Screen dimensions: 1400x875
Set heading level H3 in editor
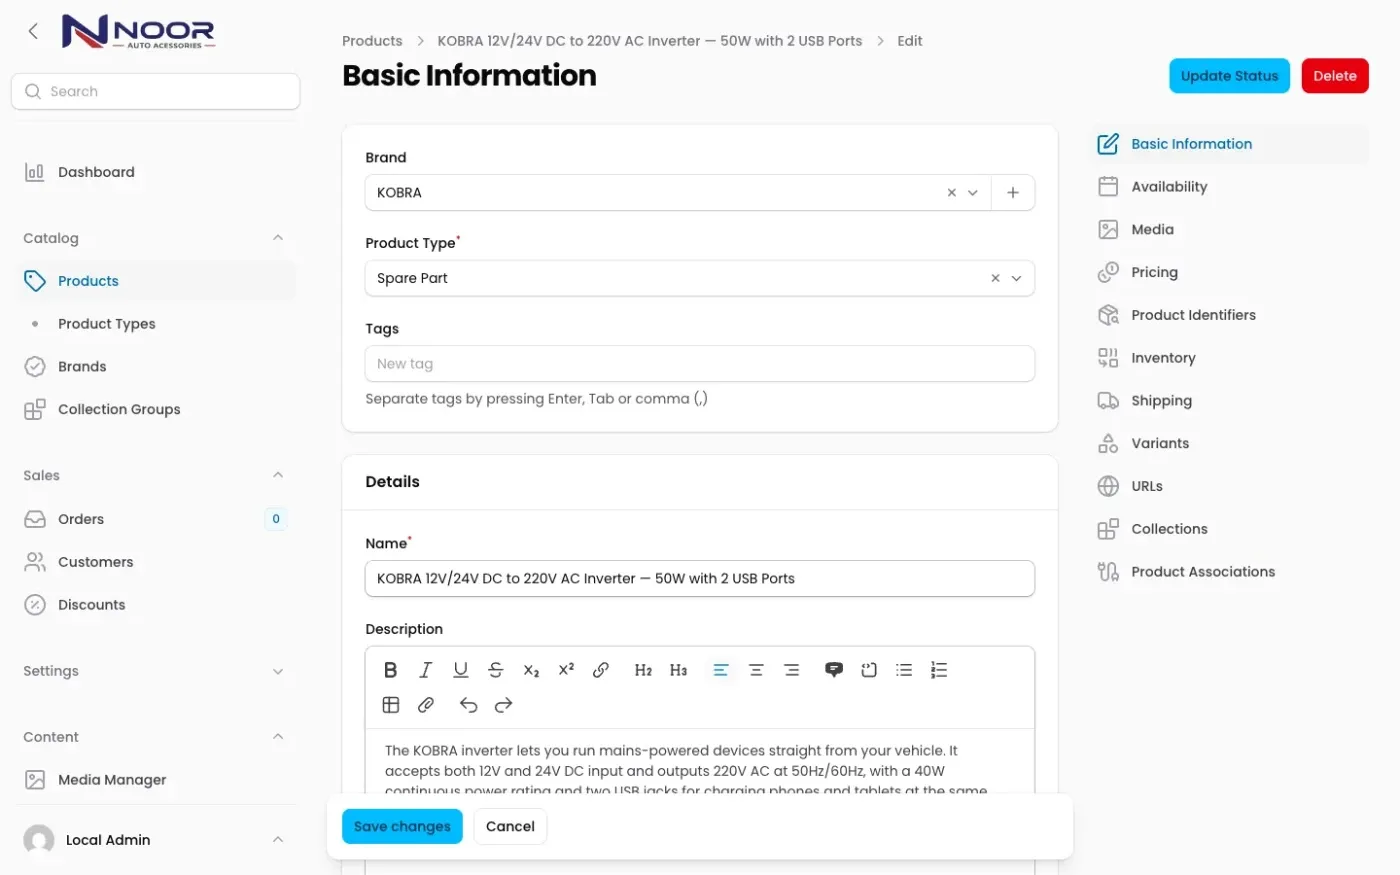[678, 670]
